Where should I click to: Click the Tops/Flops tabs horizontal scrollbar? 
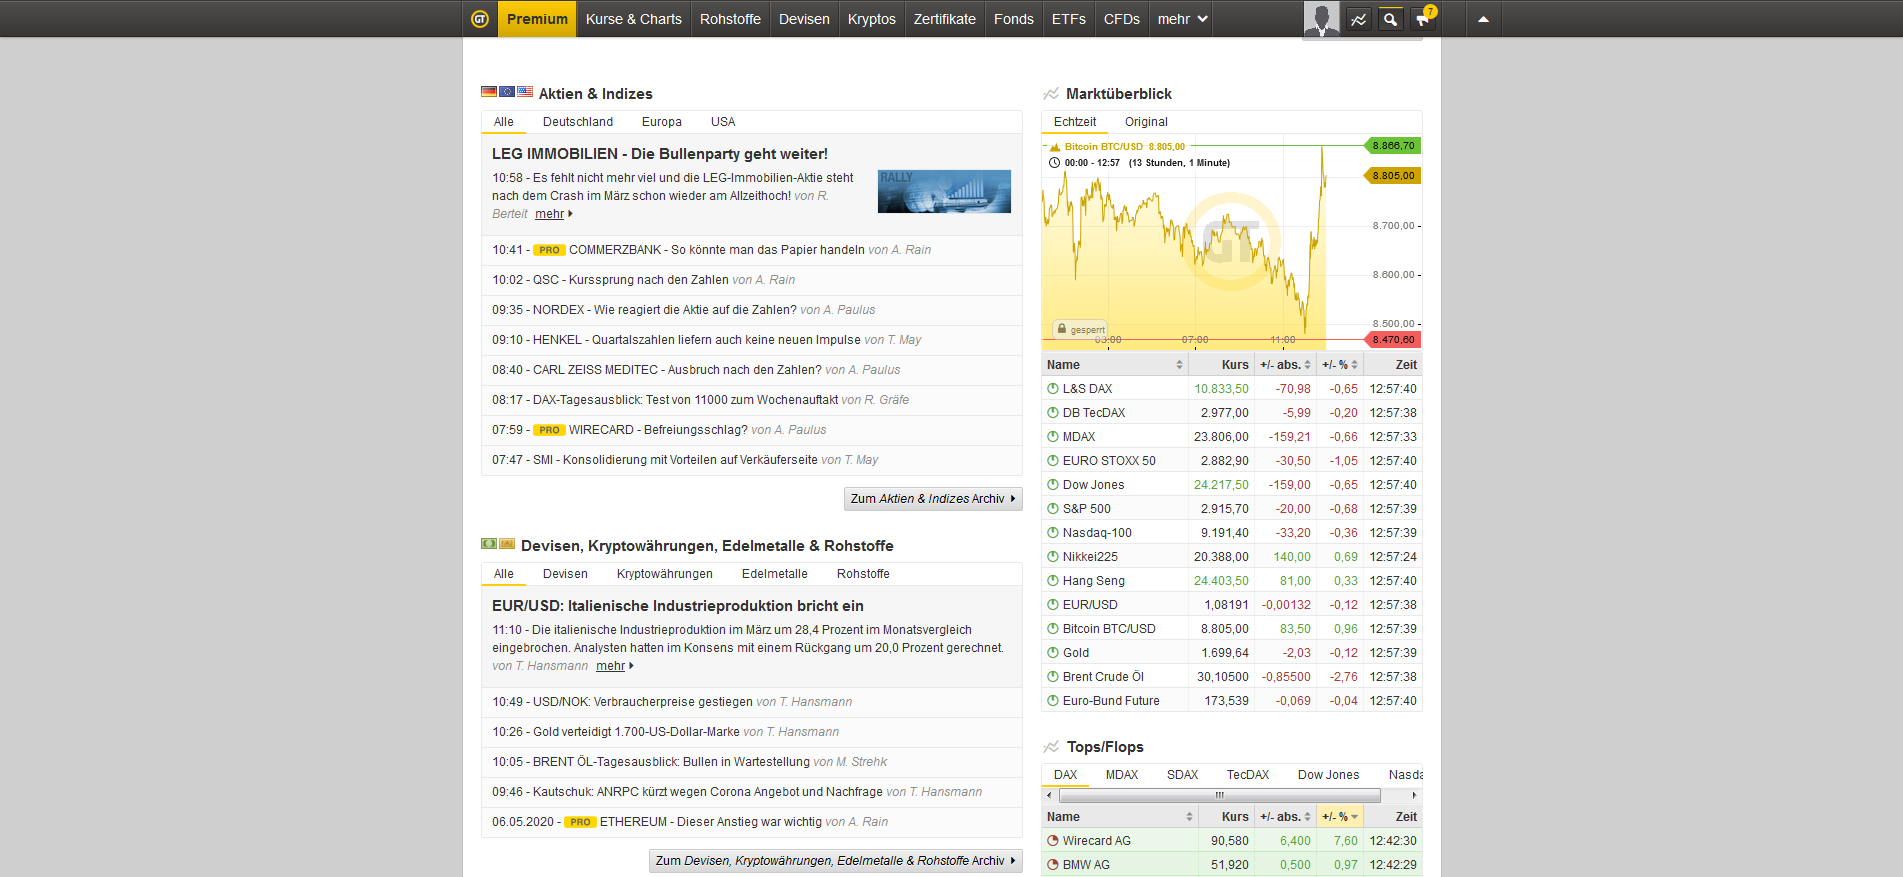(x=1220, y=796)
